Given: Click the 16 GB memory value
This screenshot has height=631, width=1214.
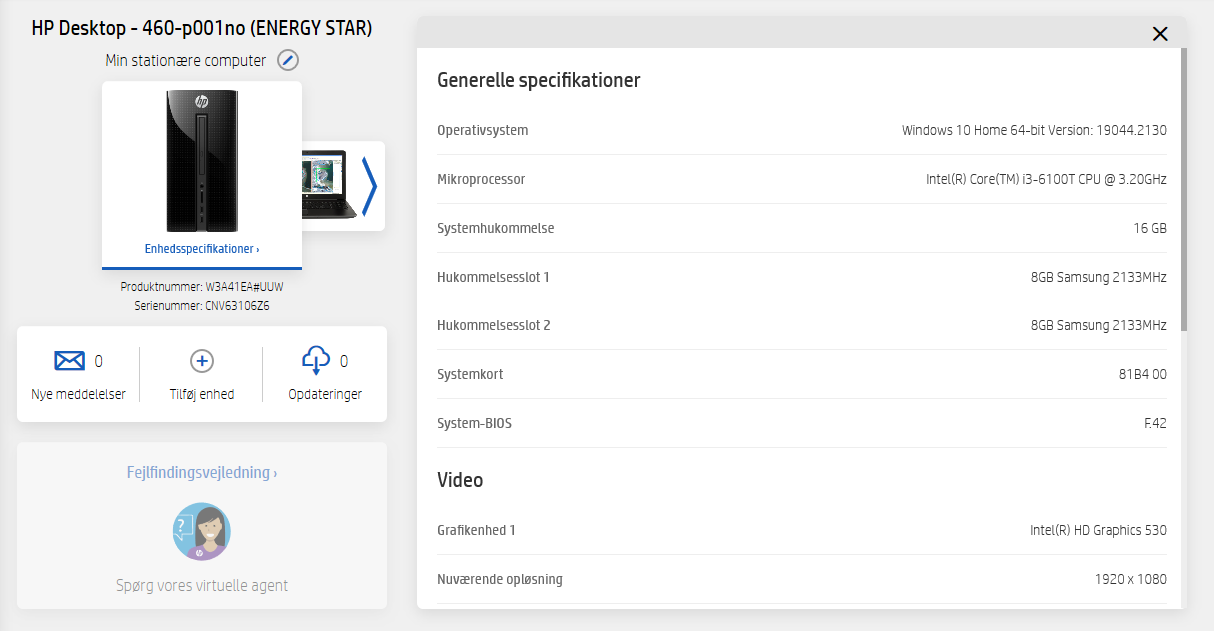Looking at the screenshot, I should coord(1150,228).
